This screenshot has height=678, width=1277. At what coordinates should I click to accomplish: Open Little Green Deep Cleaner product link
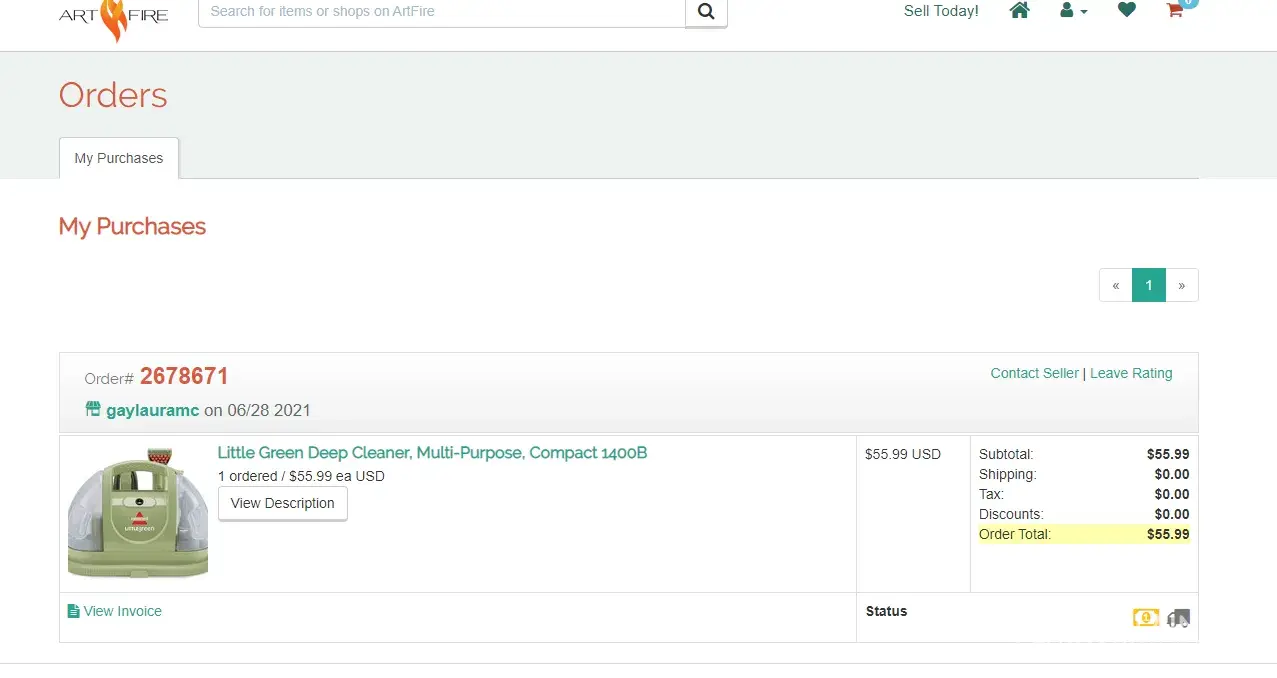[432, 453]
